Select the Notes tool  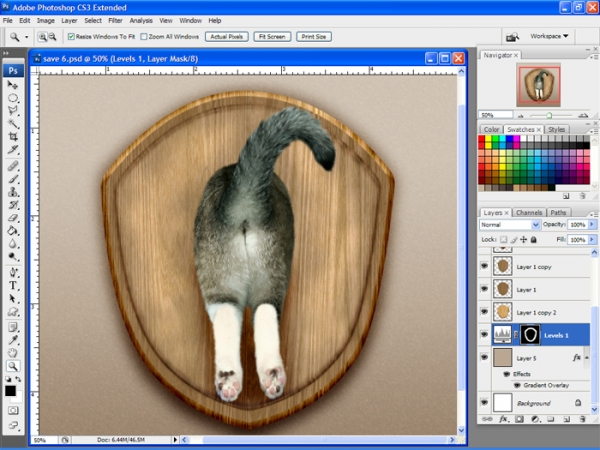pos(13,328)
